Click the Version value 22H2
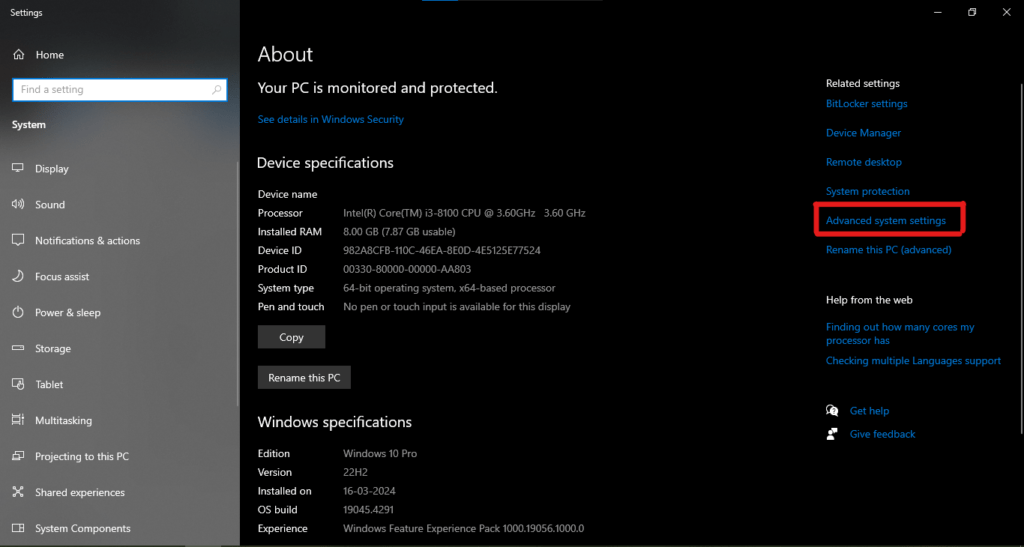The width and height of the screenshot is (1024, 547). [x=357, y=472]
